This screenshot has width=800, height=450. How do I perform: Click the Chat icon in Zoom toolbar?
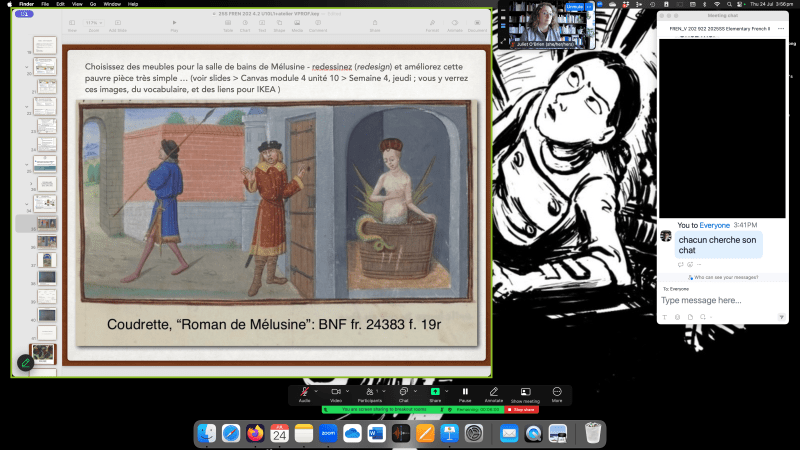click(x=403, y=391)
